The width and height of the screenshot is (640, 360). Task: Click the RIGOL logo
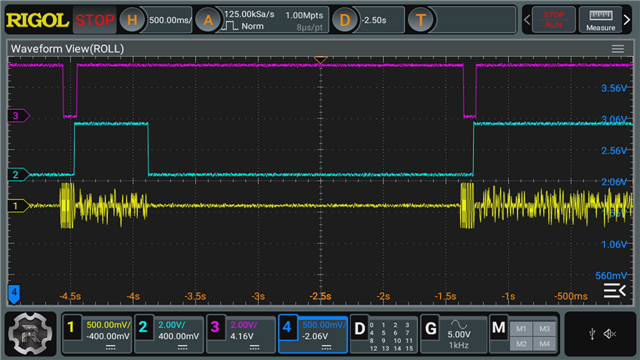(x=38, y=20)
